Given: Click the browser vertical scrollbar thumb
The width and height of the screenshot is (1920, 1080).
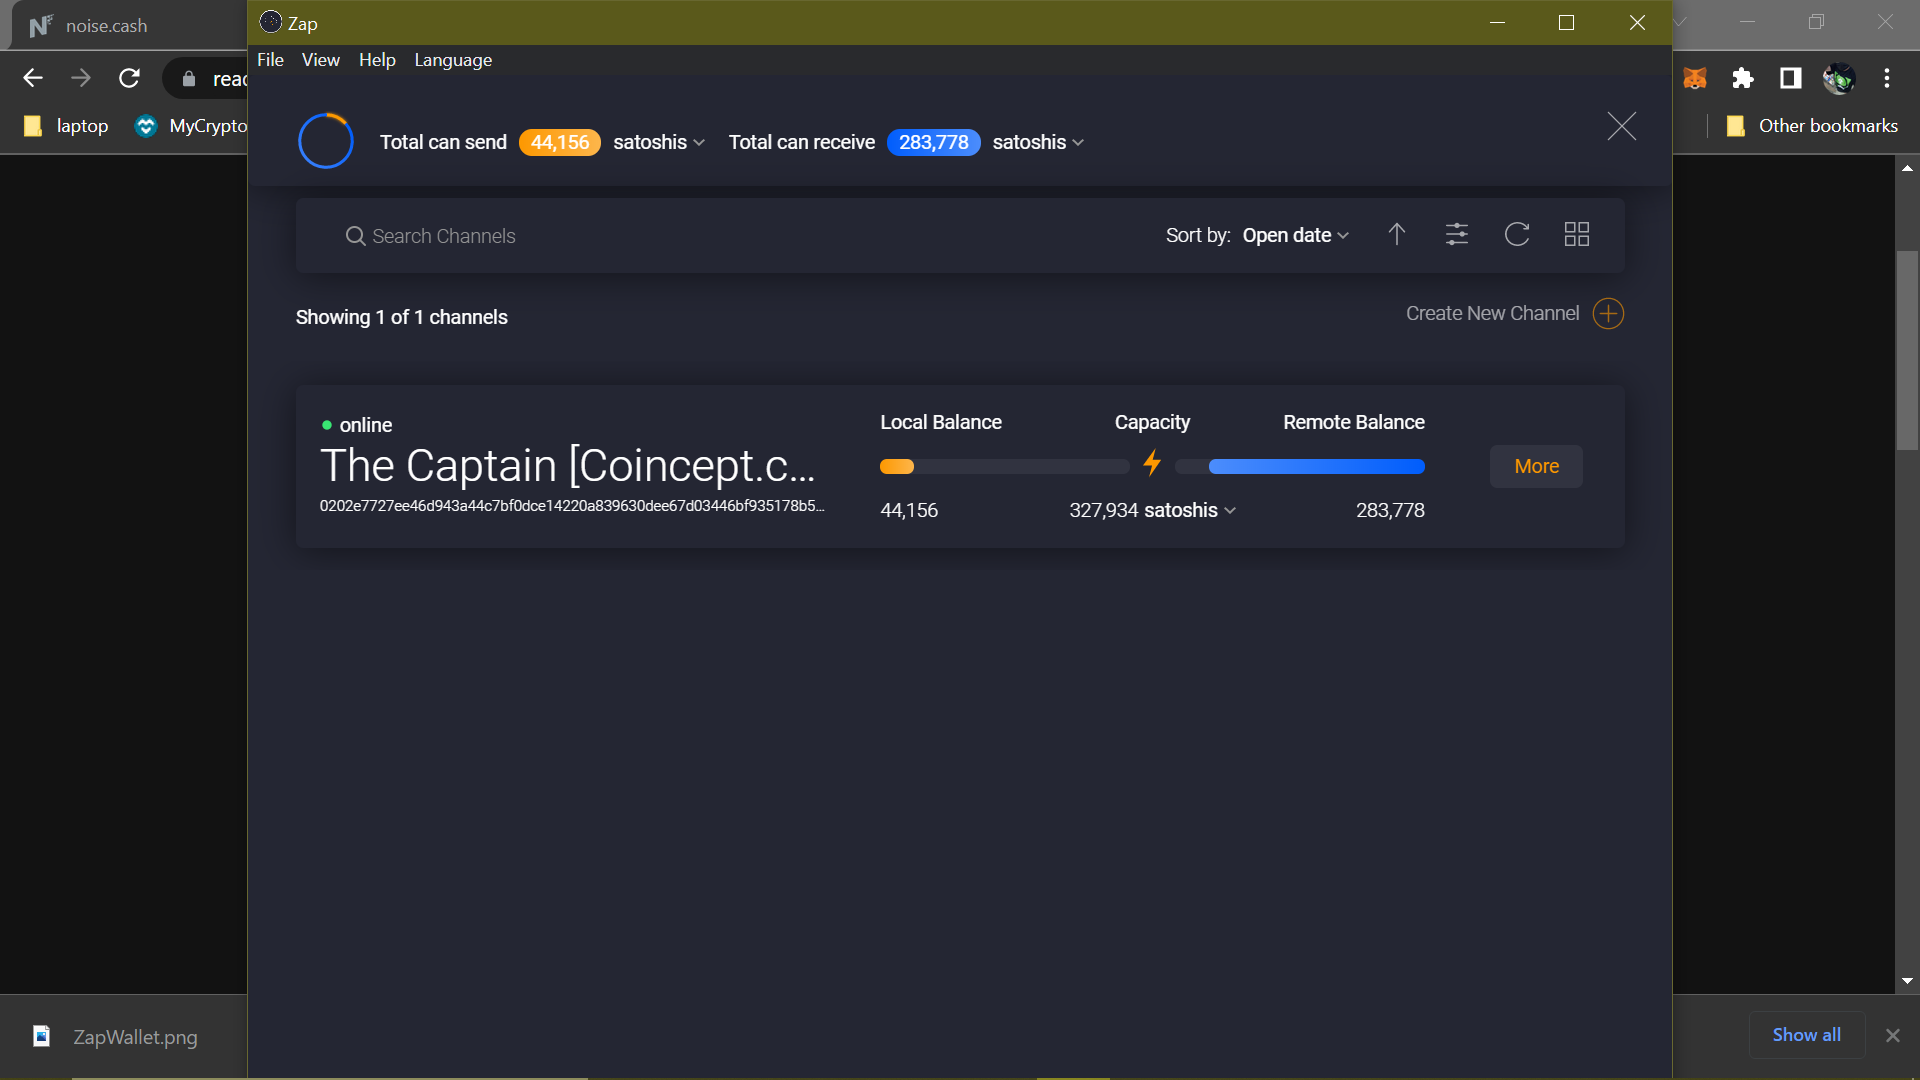Looking at the screenshot, I should click(x=1907, y=350).
